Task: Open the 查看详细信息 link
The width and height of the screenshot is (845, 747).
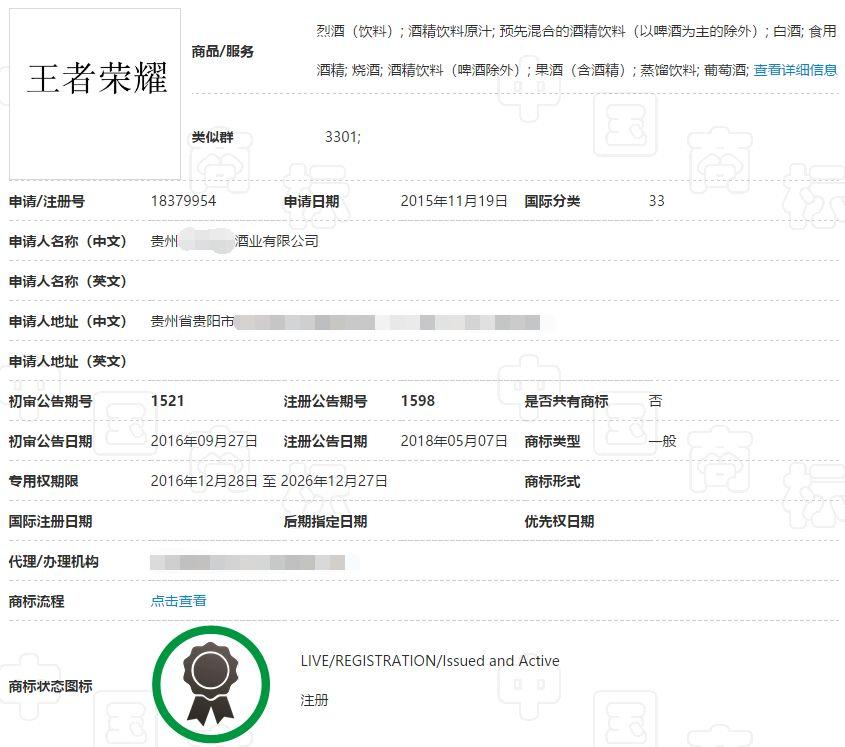Action: click(x=795, y=70)
